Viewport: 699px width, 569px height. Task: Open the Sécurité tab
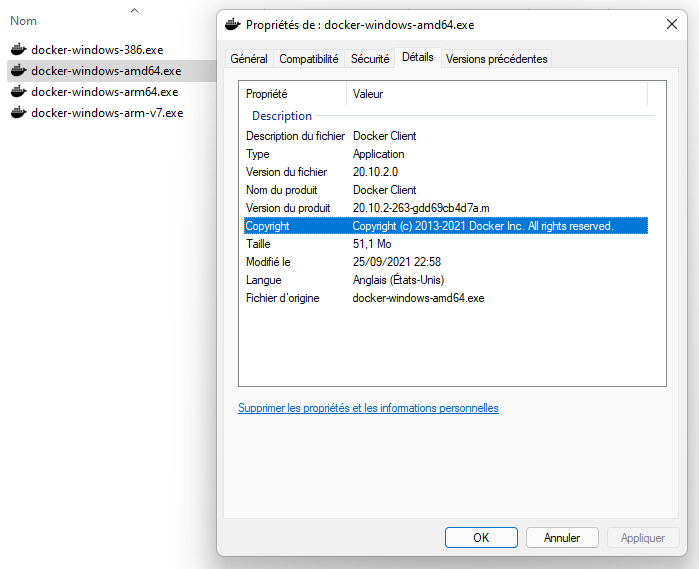[x=370, y=59]
